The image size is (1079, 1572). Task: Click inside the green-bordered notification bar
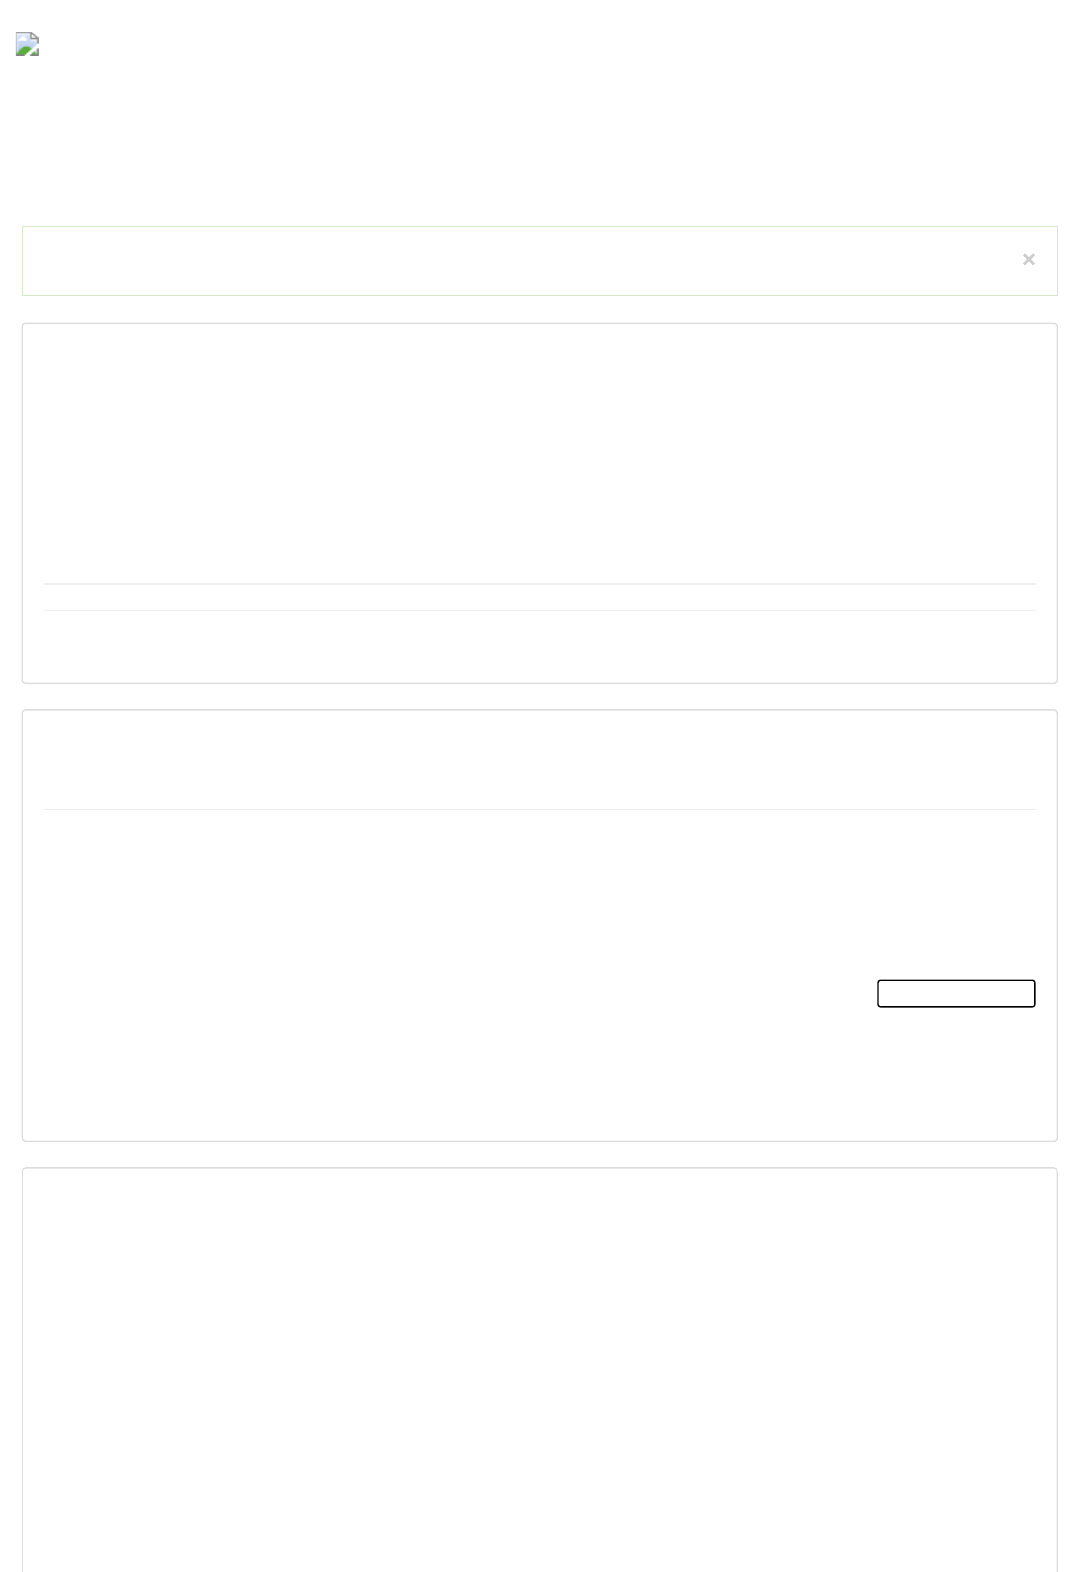[539, 261]
